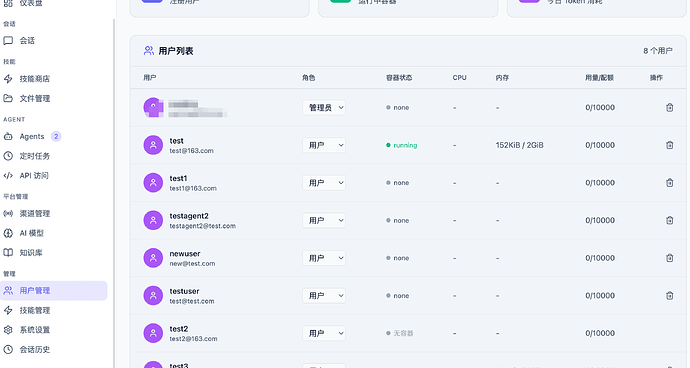690x368 pixels.
Task: Click the 用户管理 people icon in sidebar
Action: pos(8,291)
